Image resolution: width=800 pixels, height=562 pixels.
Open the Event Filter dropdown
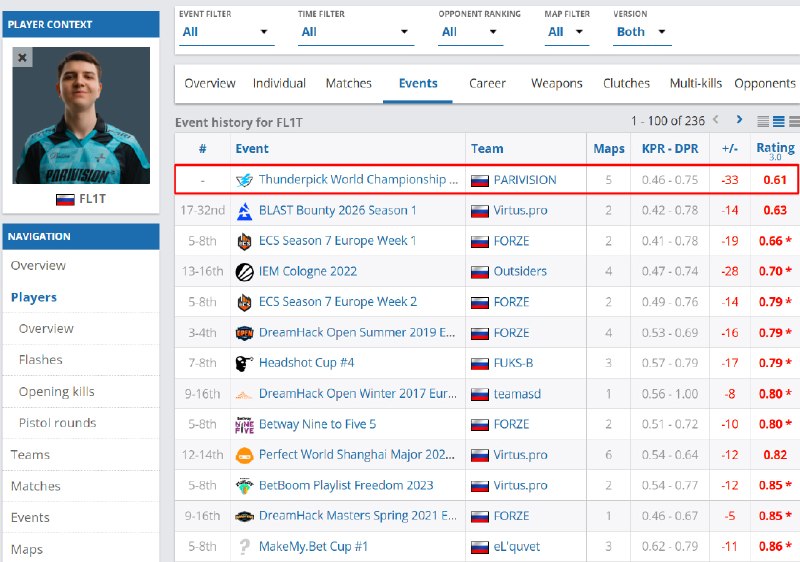coord(227,32)
